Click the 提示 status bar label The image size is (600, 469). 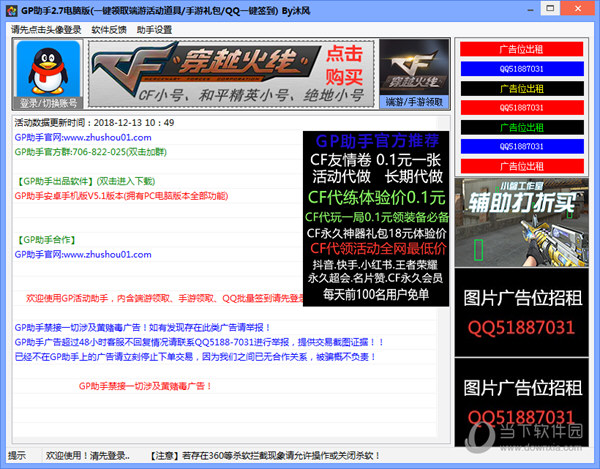(x=17, y=456)
